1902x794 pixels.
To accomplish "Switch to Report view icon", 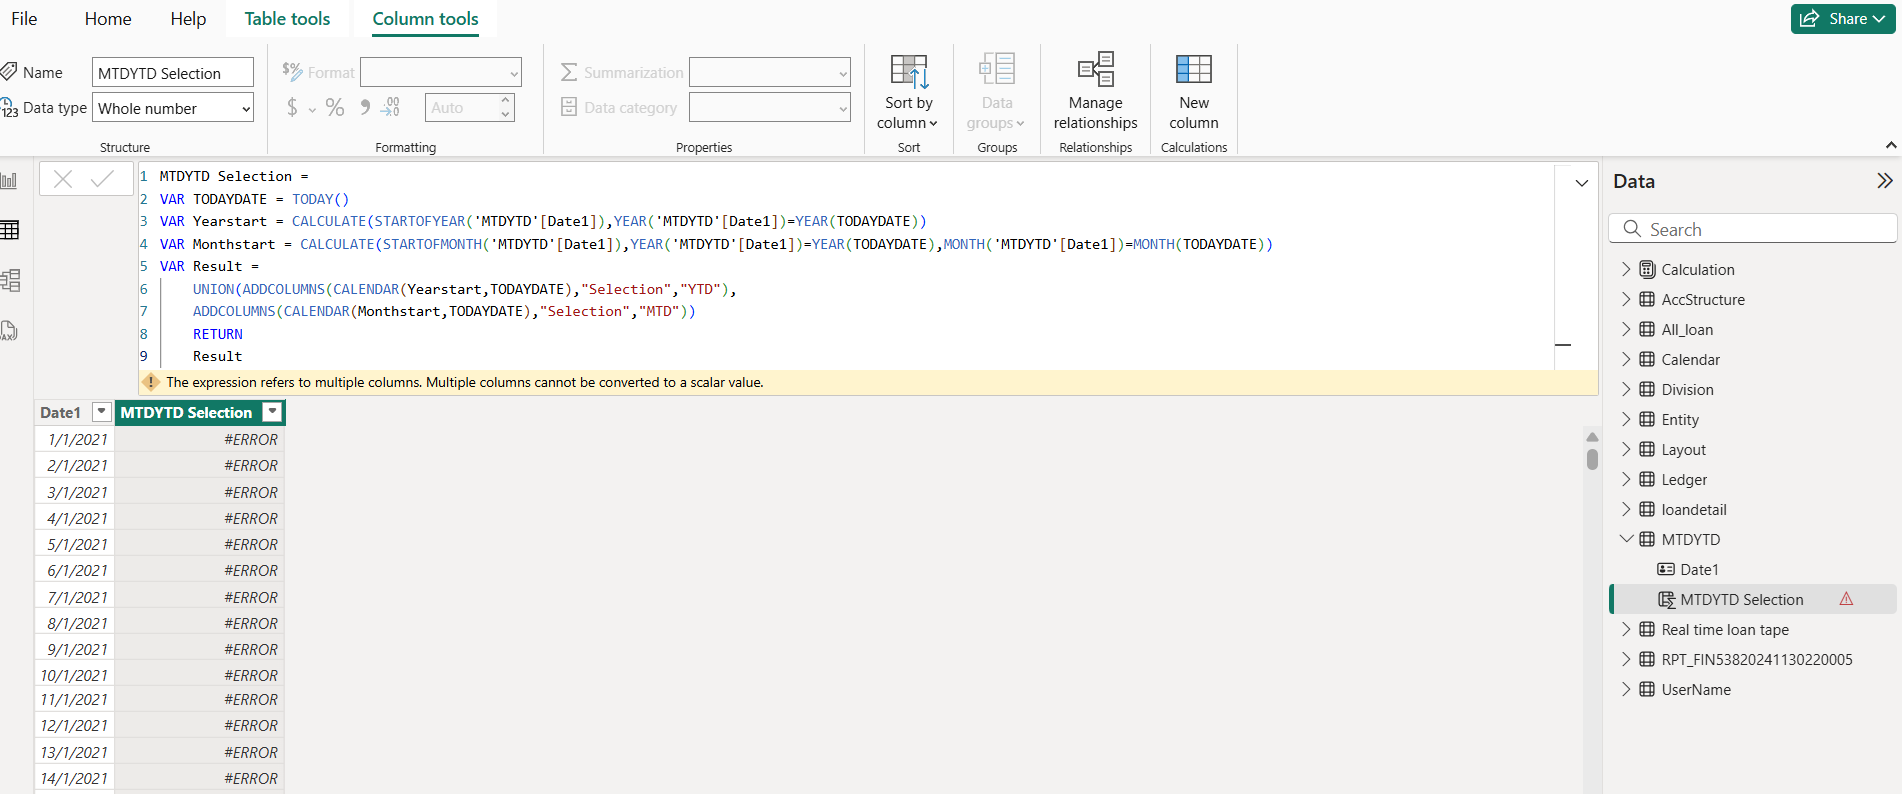I will [10, 181].
